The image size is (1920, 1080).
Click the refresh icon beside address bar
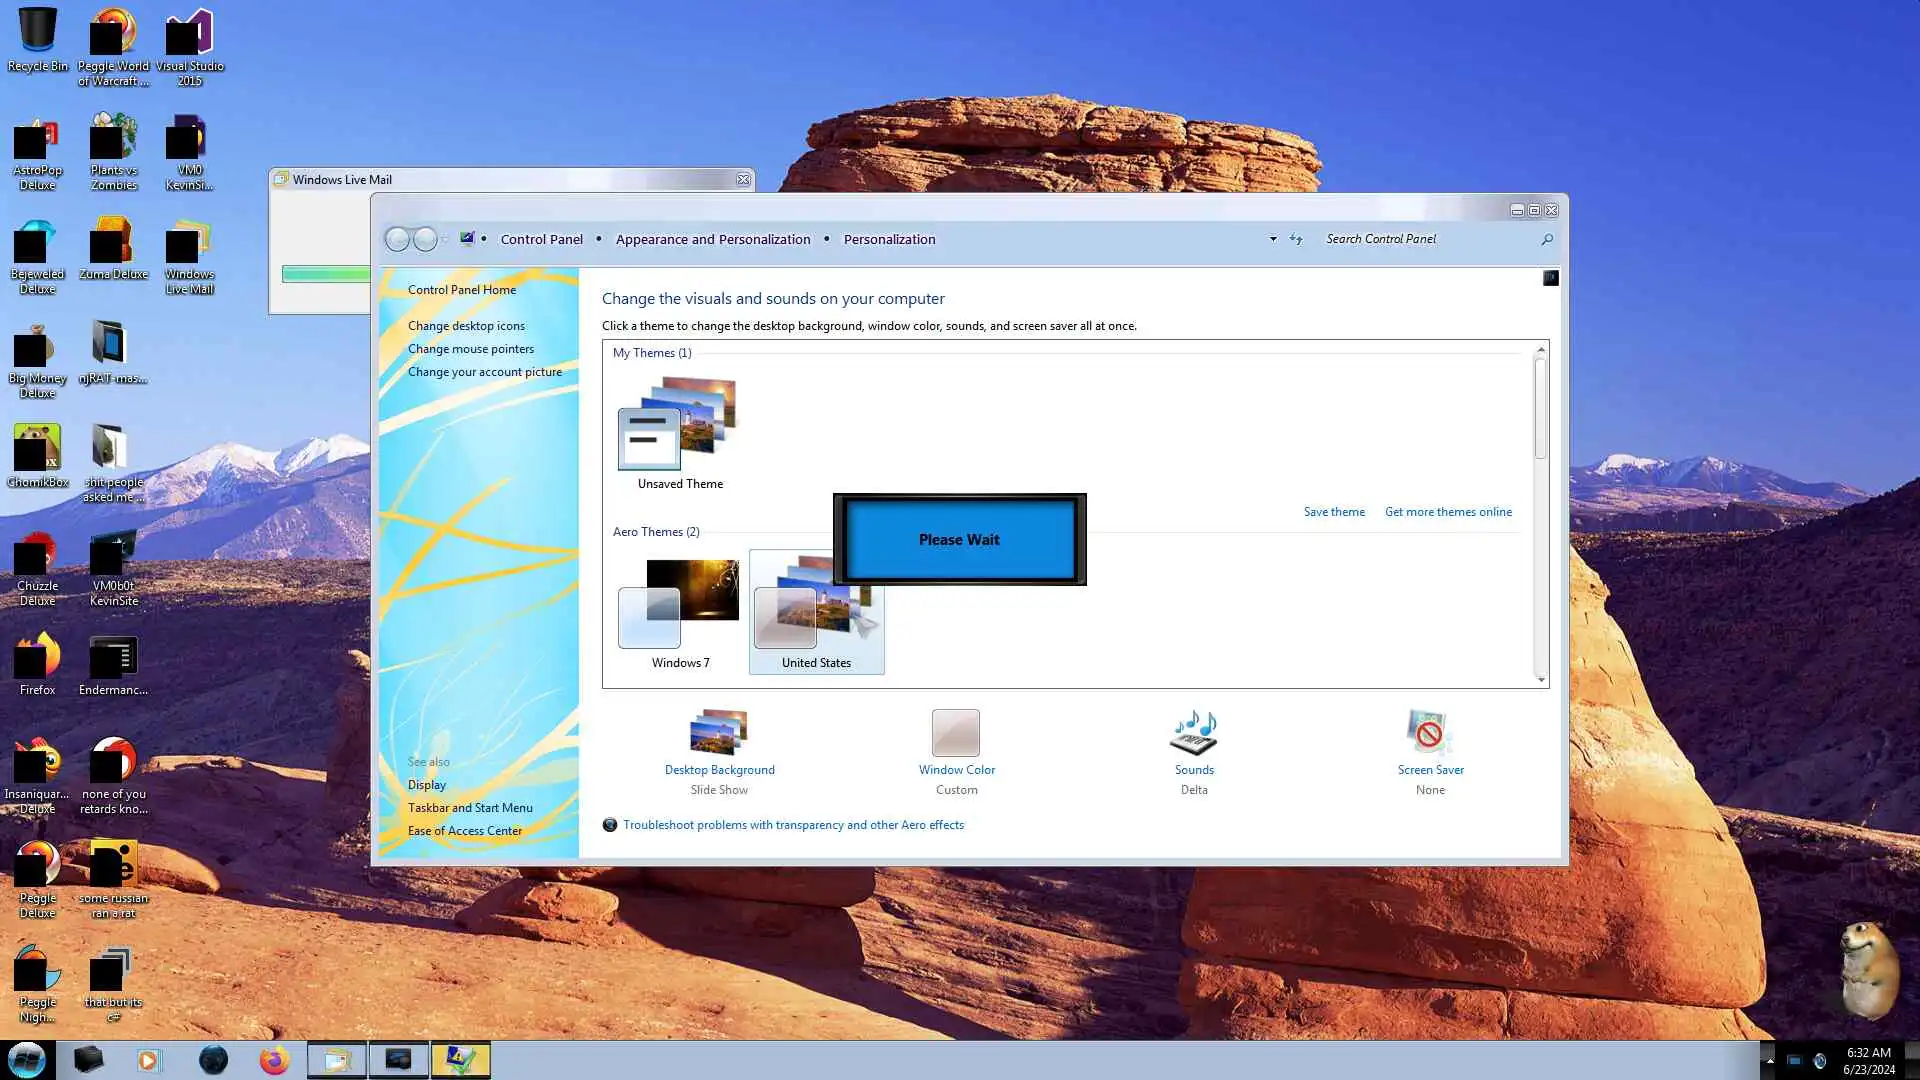pyautogui.click(x=1296, y=240)
